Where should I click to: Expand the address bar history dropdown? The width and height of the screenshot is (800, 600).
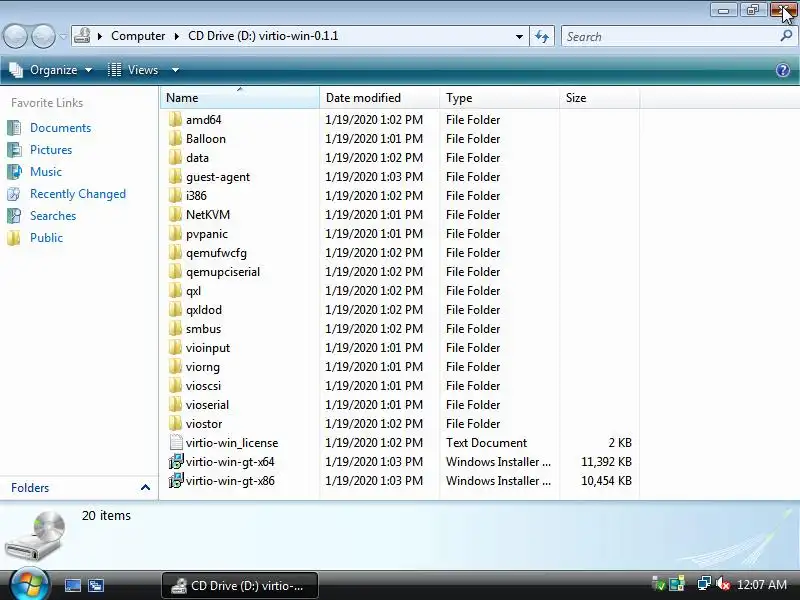click(x=519, y=37)
